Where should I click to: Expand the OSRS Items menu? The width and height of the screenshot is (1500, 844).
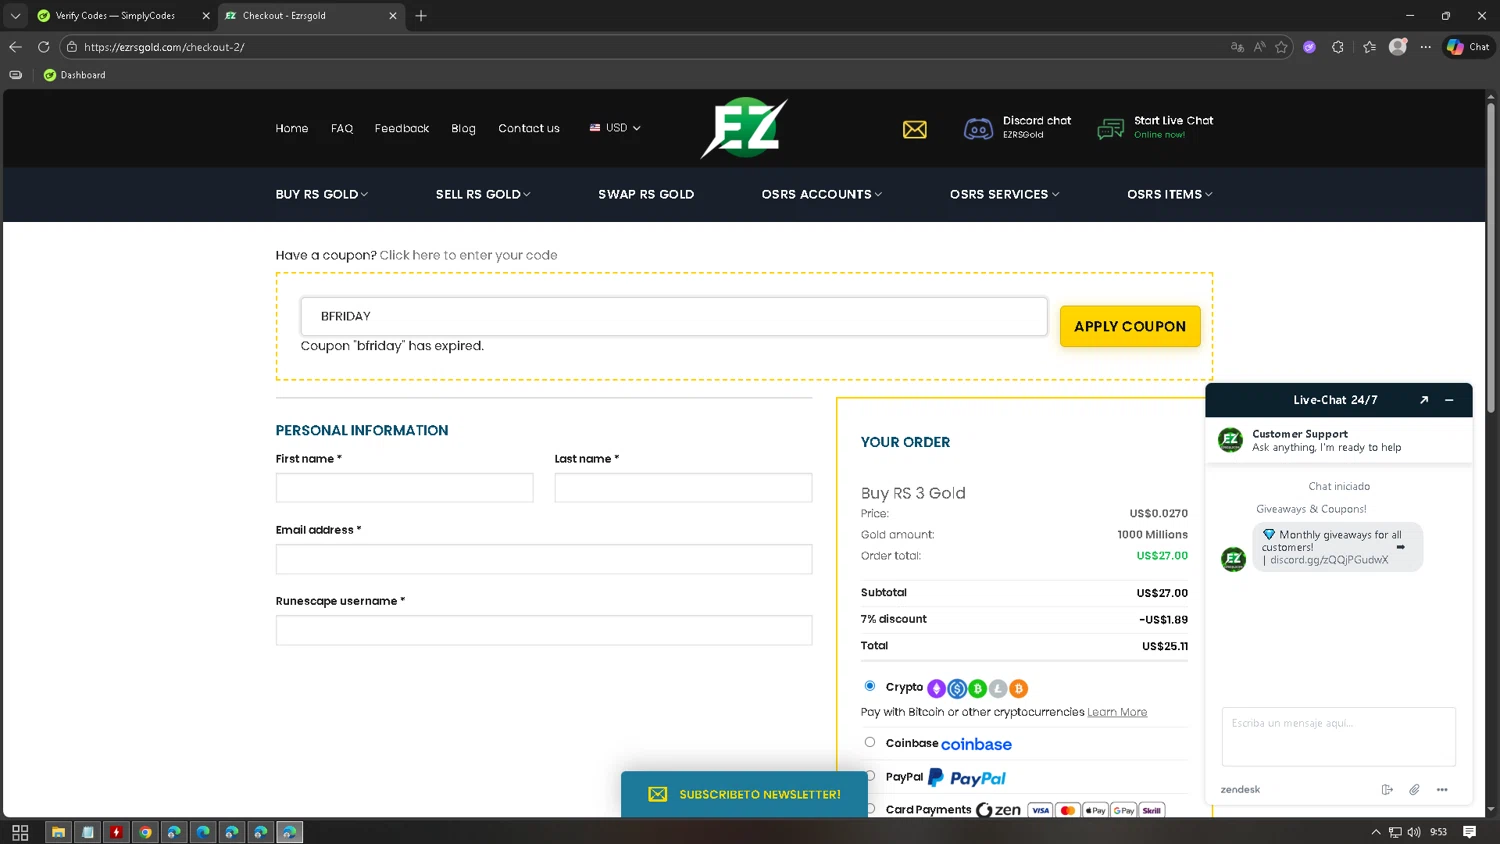(1170, 194)
